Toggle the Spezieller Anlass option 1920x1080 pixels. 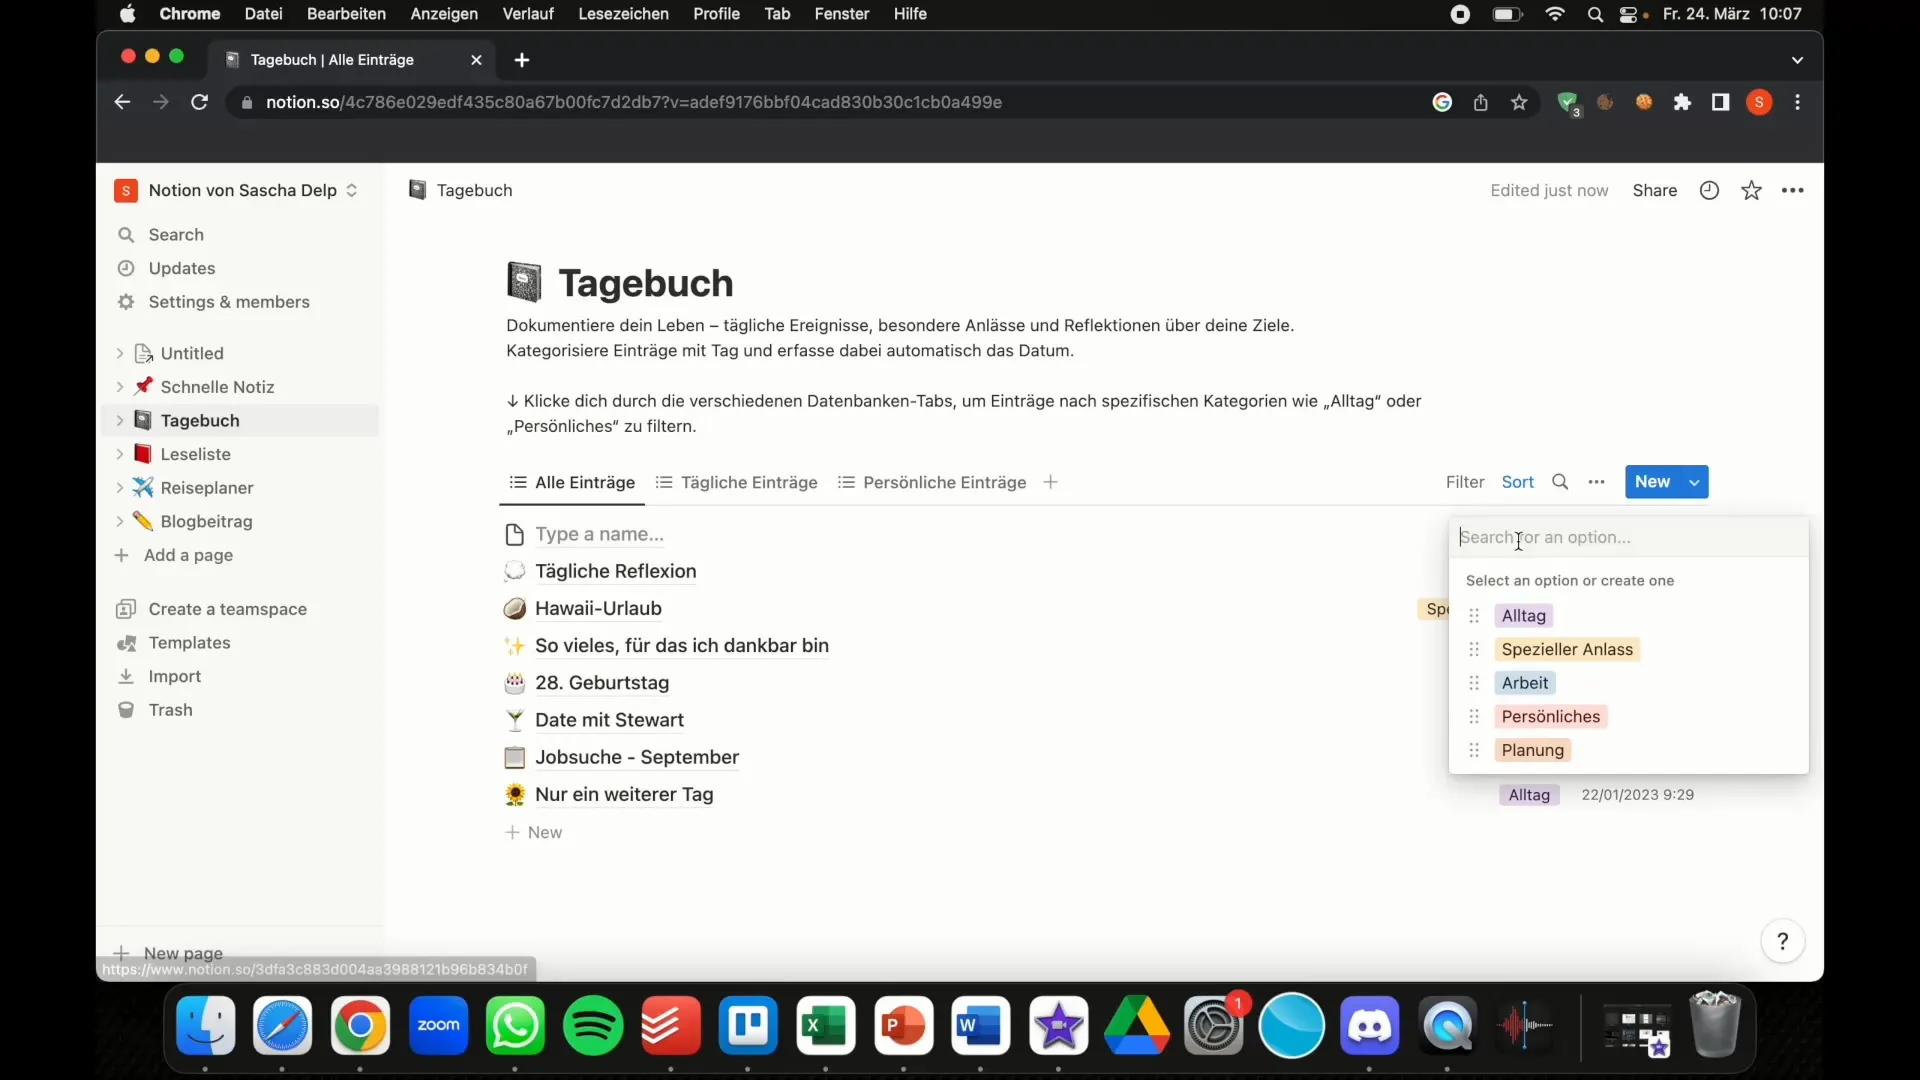click(1568, 649)
